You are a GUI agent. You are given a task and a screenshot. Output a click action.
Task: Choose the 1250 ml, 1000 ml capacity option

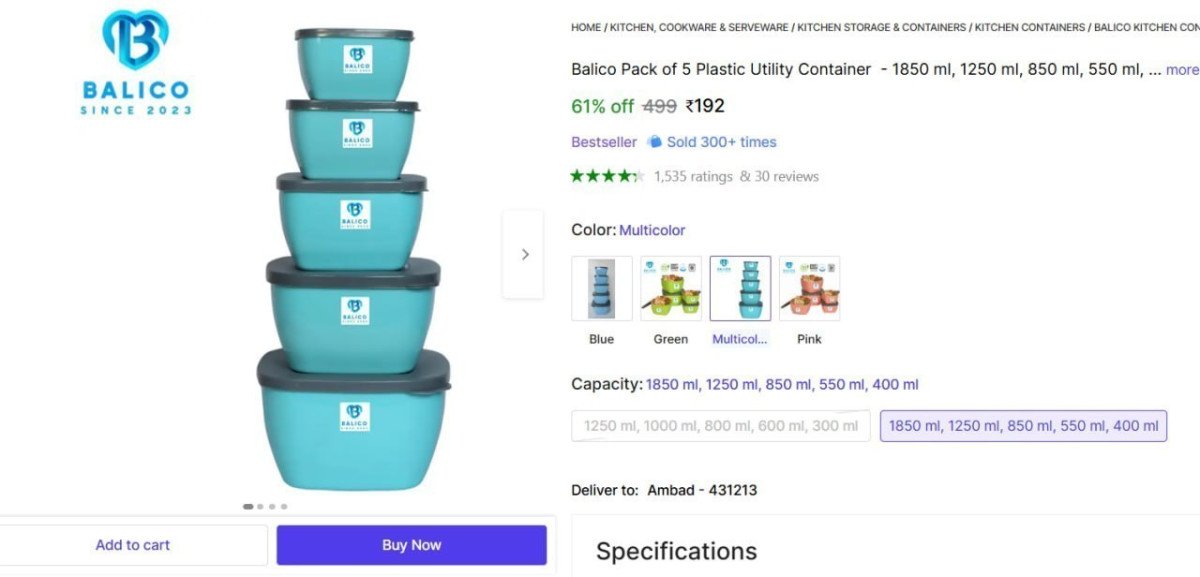pos(720,425)
